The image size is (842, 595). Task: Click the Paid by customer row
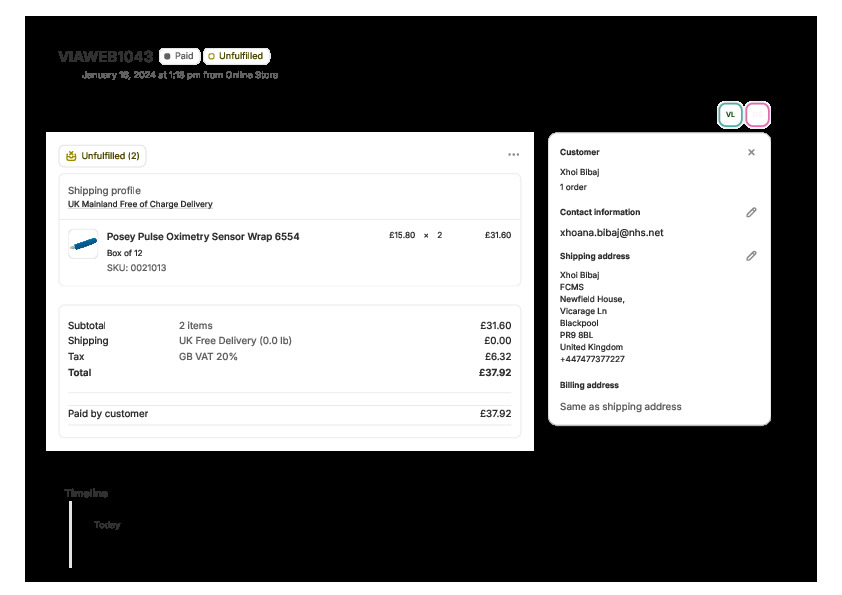(289, 414)
